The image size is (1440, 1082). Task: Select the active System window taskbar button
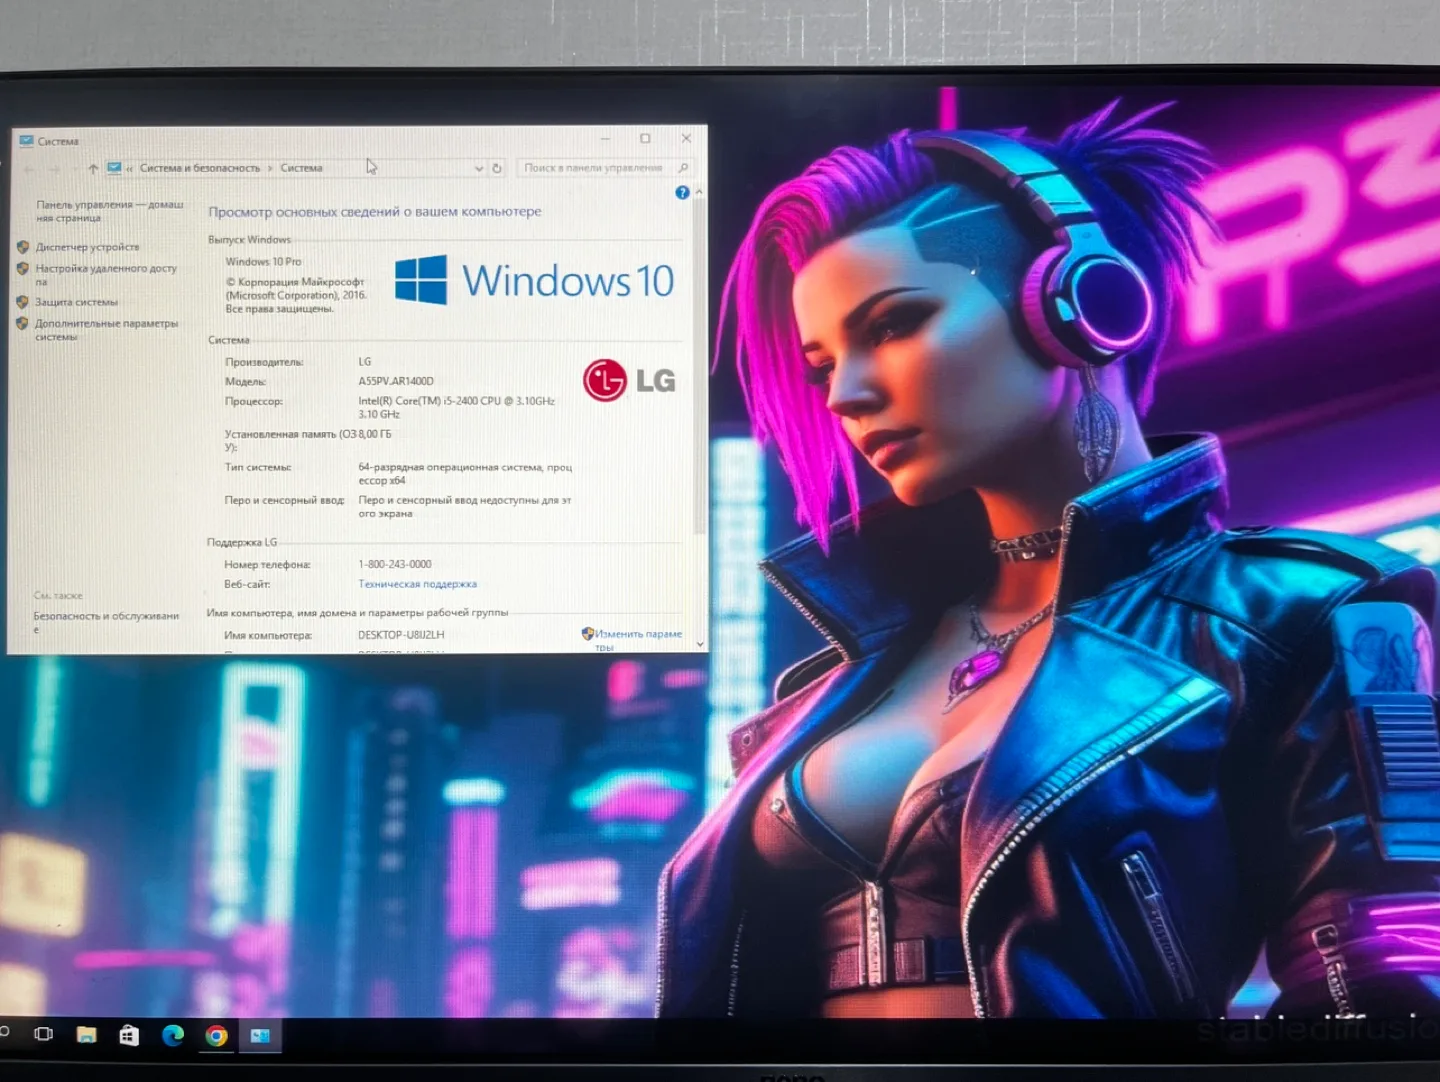(260, 1036)
